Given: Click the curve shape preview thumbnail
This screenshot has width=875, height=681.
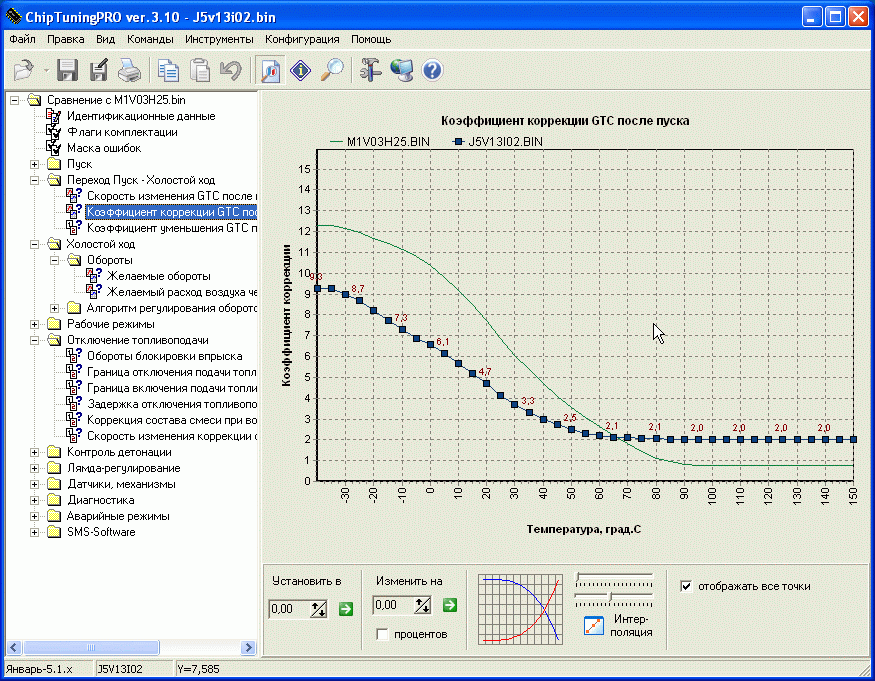Looking at the screenshot, I should click(x=520, y=610).
